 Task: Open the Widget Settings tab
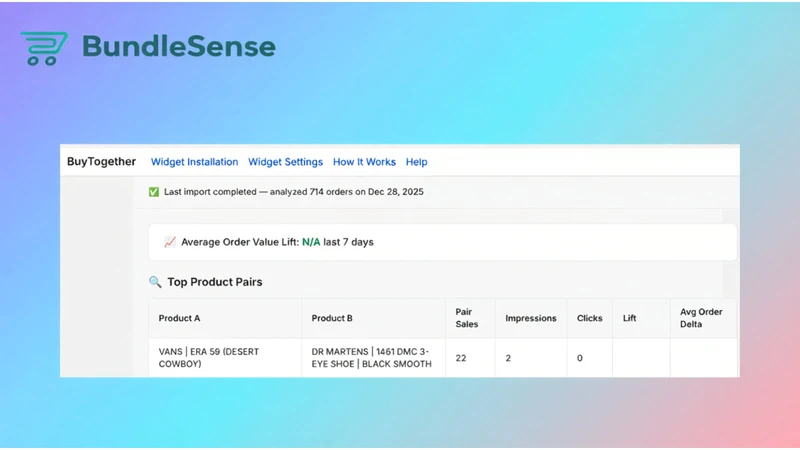click(x=285, y=162)
